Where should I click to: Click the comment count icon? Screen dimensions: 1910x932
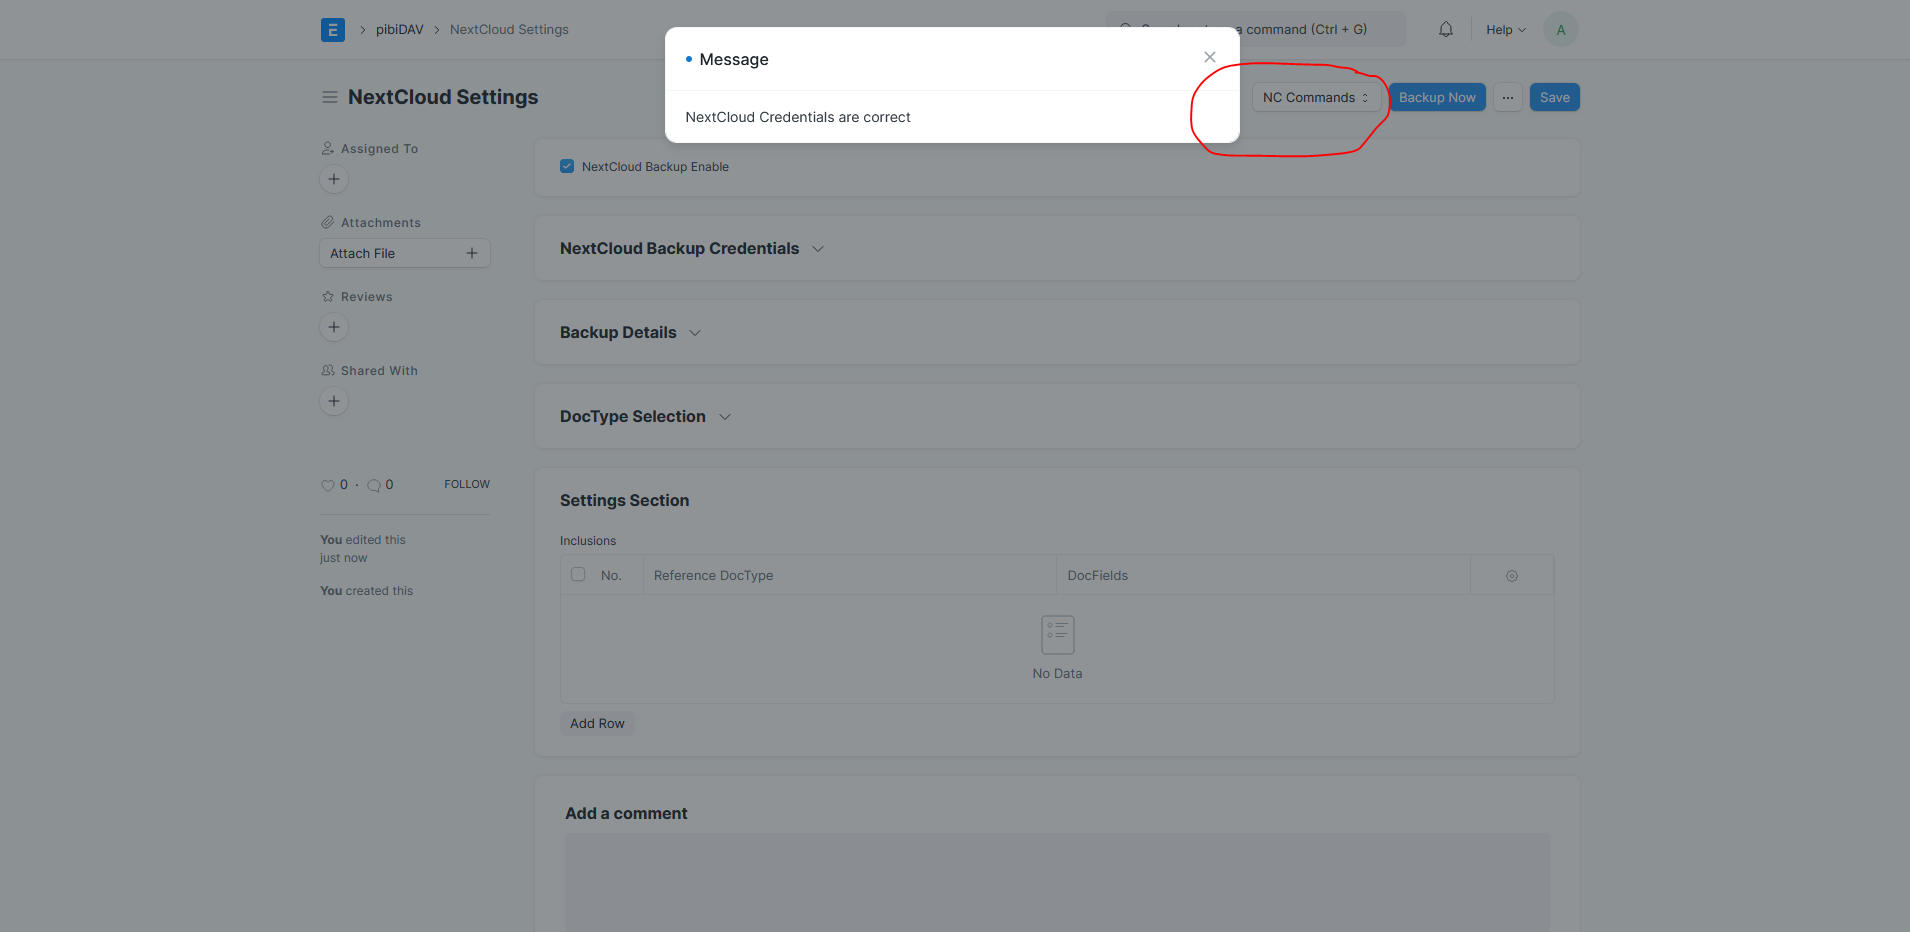tap(374, 485)
